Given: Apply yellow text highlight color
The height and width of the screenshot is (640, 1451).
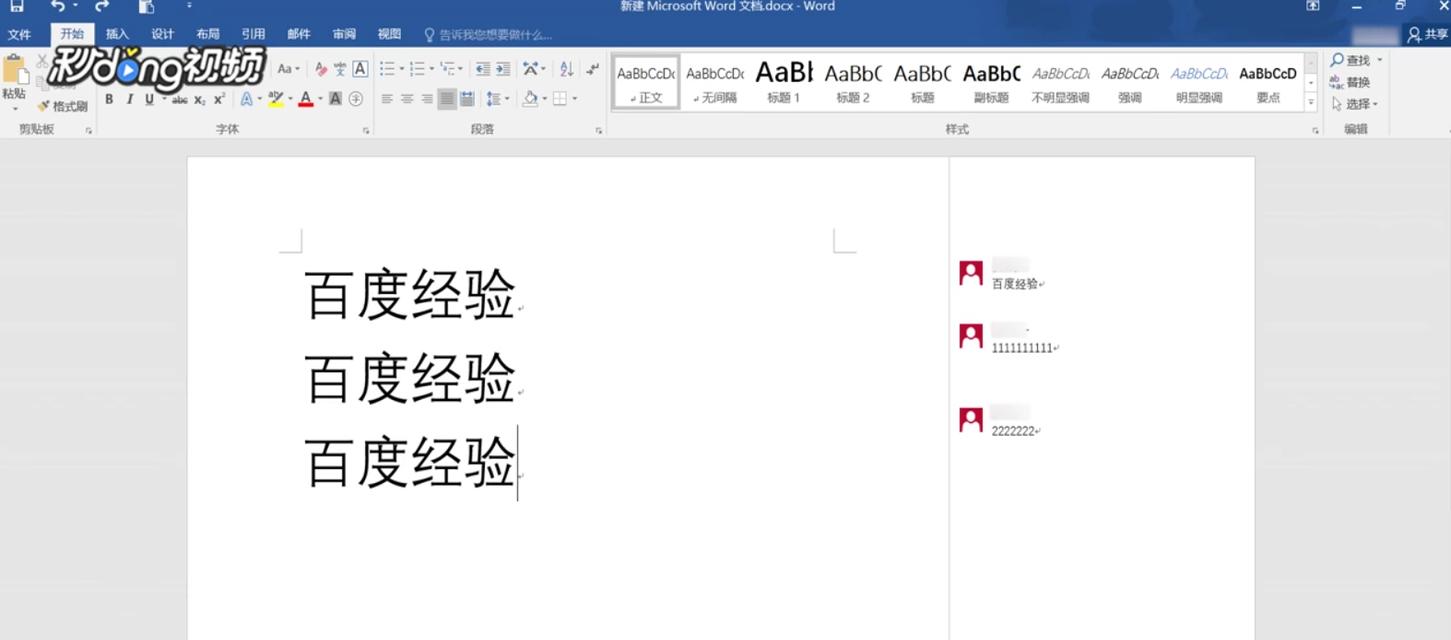Looking at the screenshot, I should pos(276,99).
